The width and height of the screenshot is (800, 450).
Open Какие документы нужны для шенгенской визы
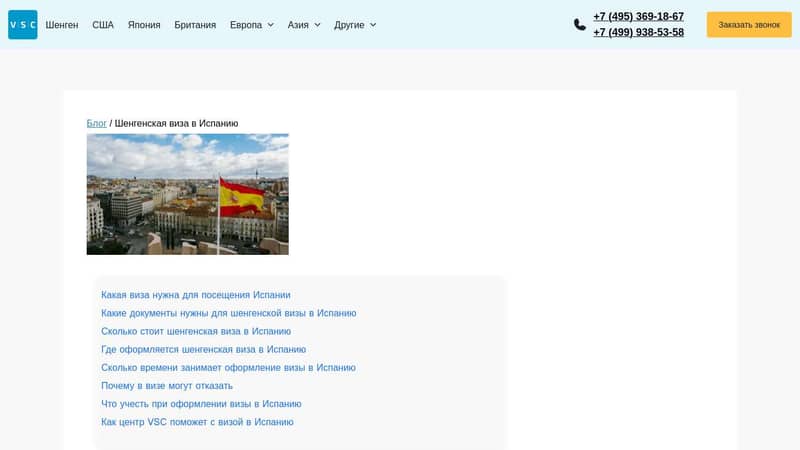pos(229,313)
